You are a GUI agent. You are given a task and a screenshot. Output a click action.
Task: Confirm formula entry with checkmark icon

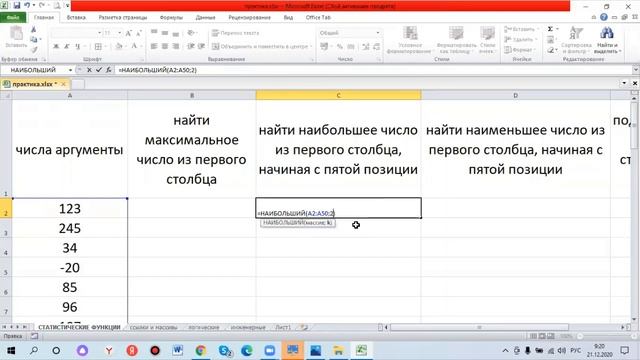[99, 70]
